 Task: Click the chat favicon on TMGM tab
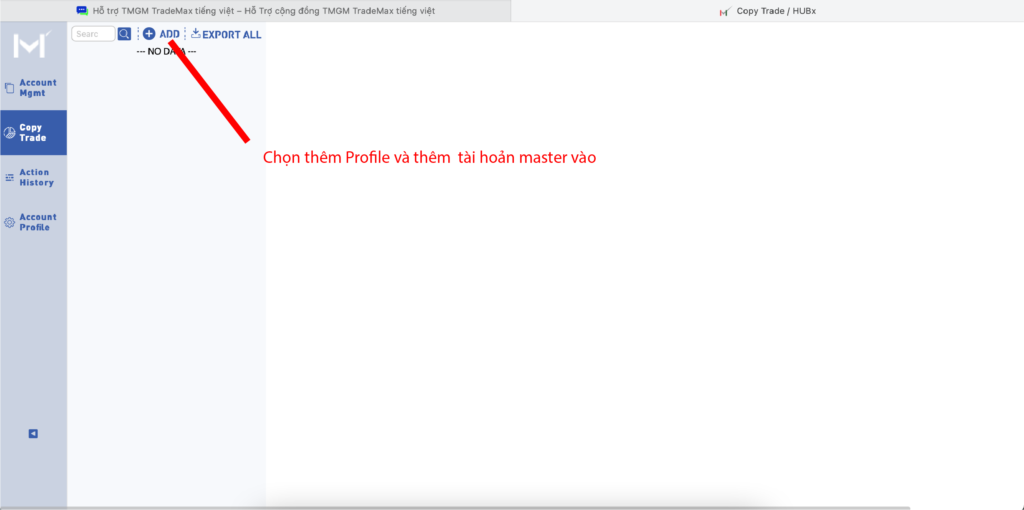(82, 11)
